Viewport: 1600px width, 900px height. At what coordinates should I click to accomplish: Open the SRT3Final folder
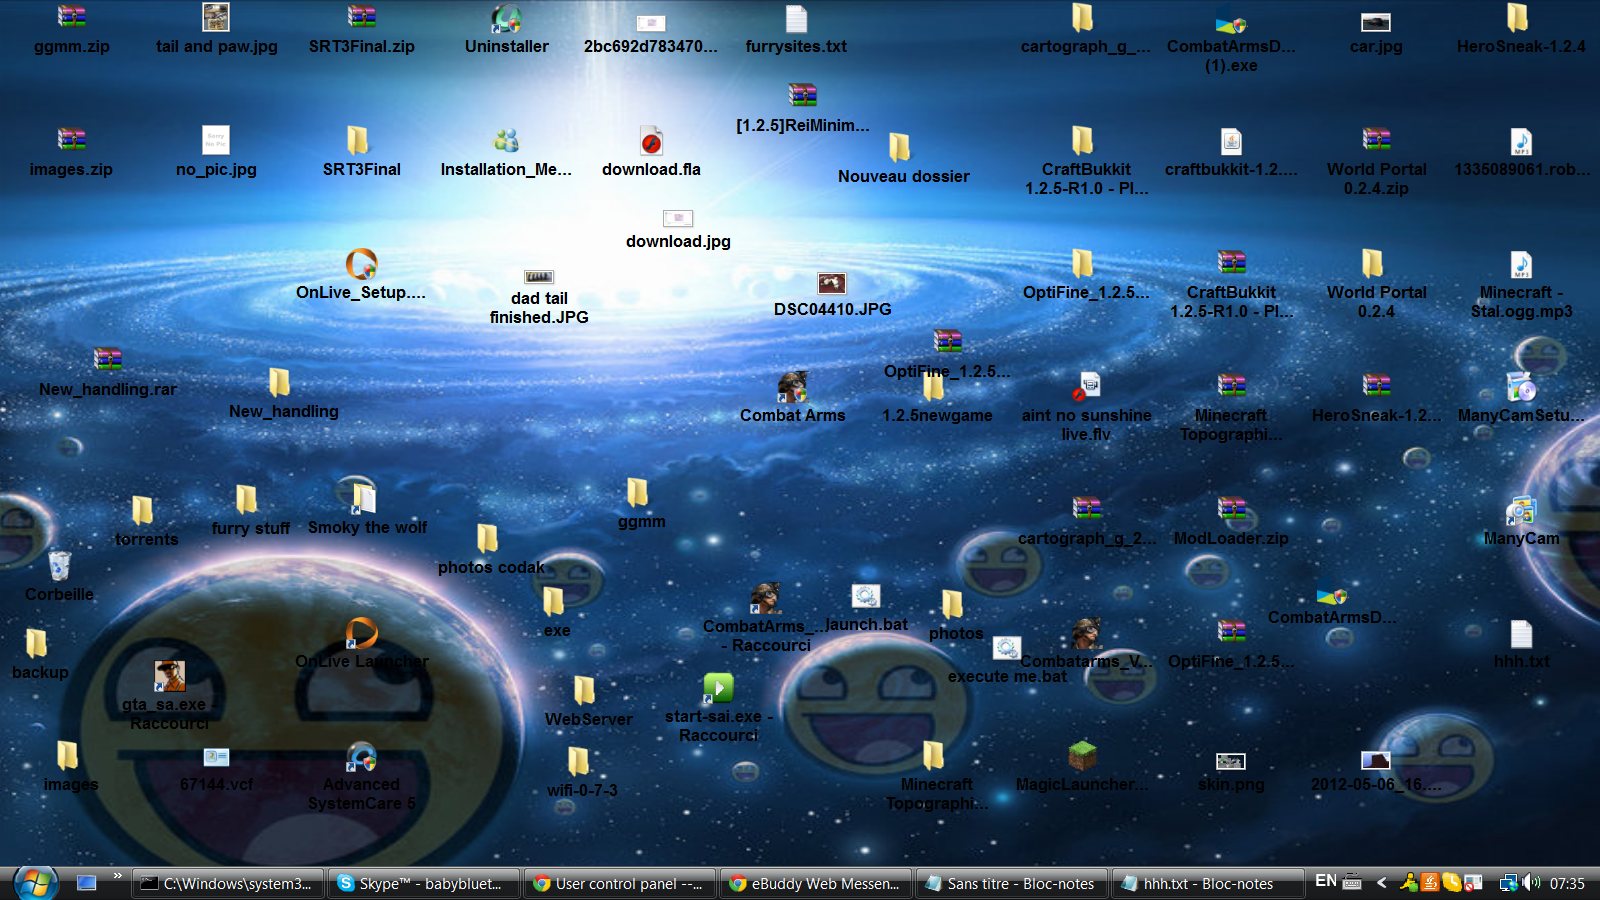coord(358,140)
